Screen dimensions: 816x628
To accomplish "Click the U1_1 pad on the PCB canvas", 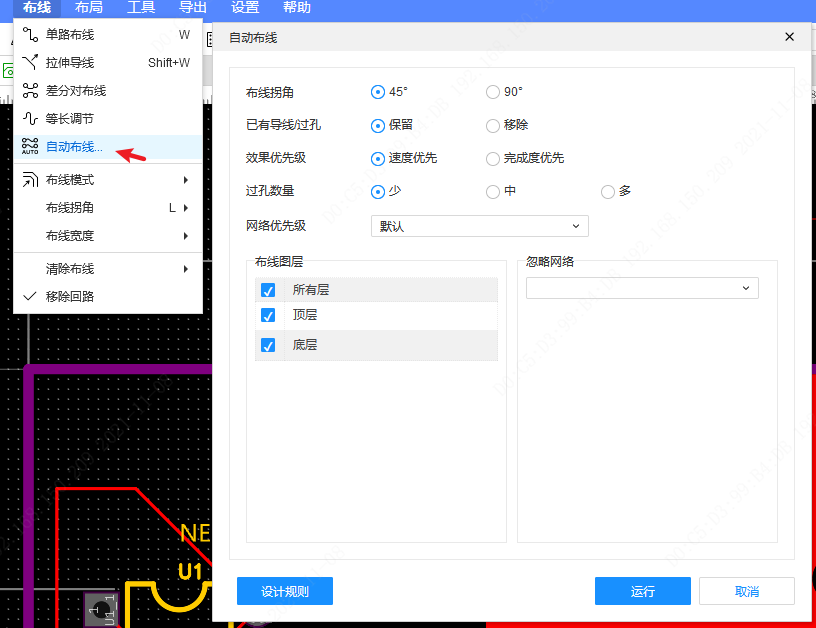I will click(x=102, y=610).
